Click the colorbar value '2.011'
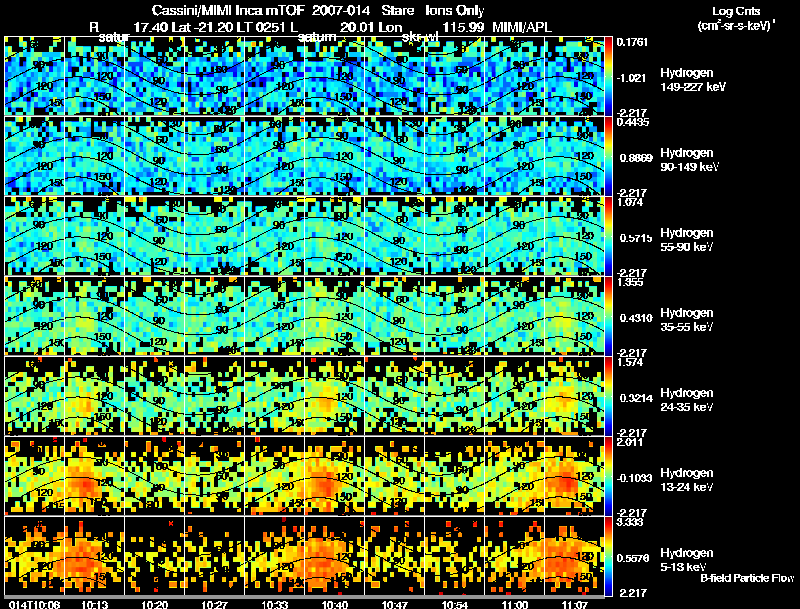The height and width of the screenshot is (609, 800). point(630,442)
